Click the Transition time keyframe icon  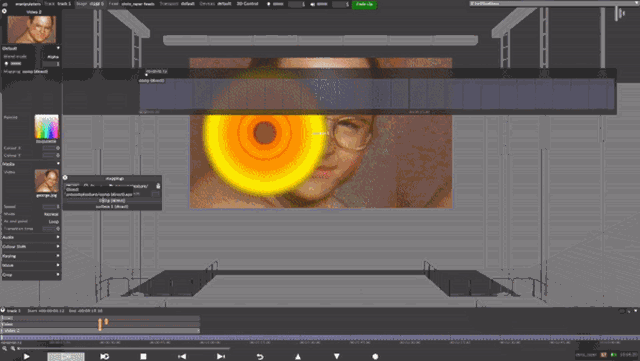(58, 229)
